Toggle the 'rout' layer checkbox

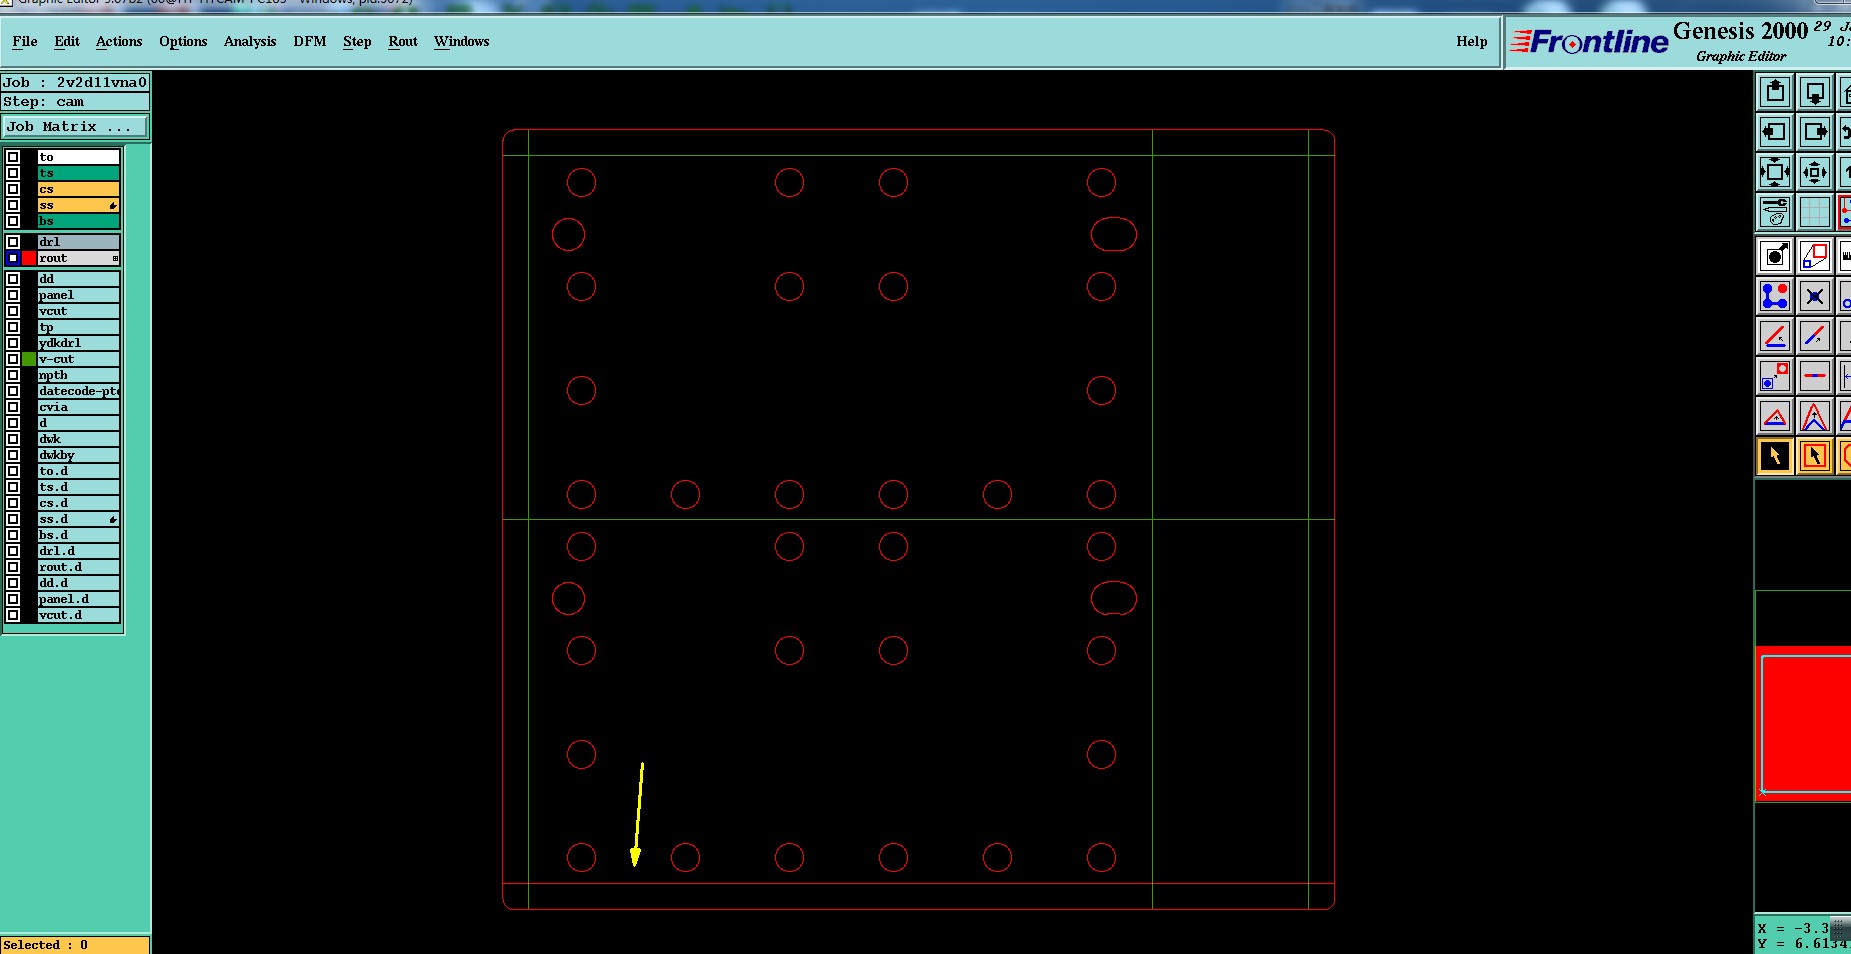13,258
